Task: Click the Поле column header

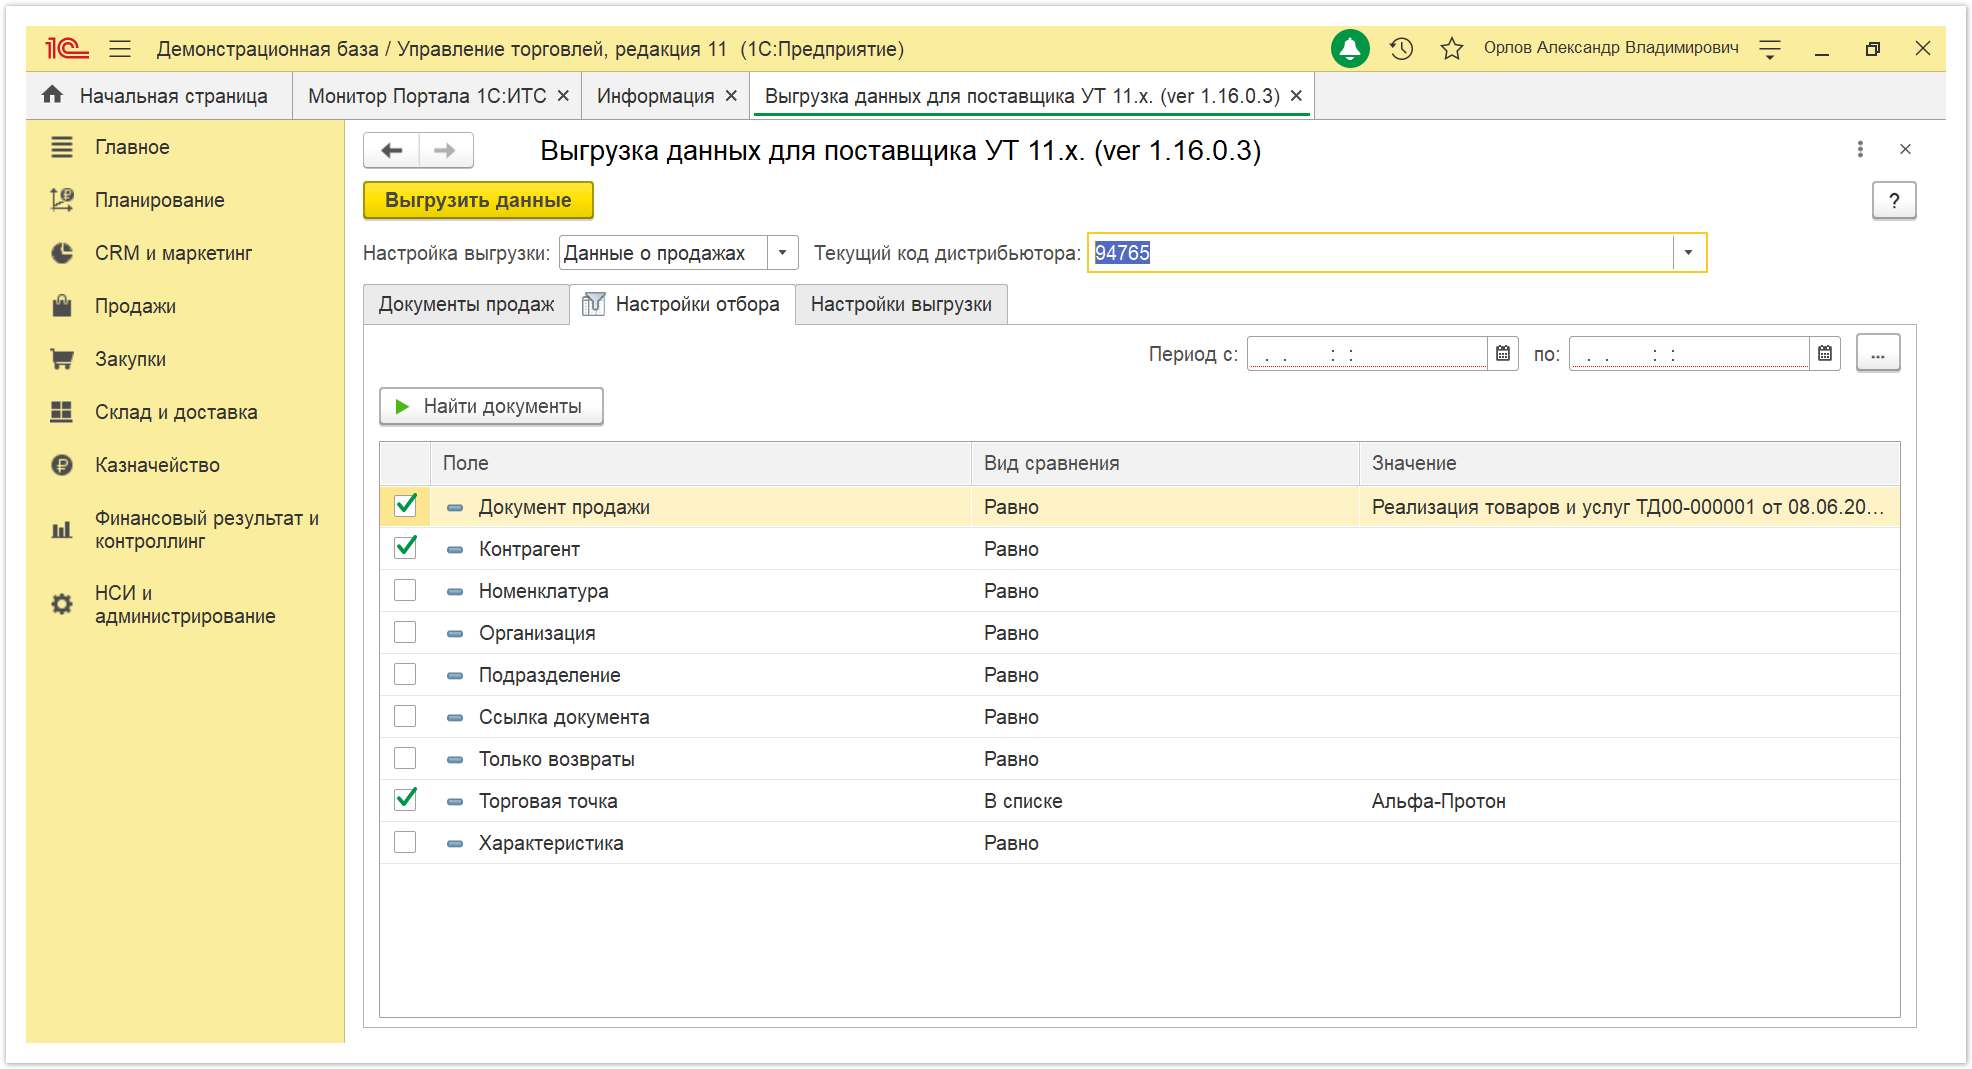Action: pos(700,463)
